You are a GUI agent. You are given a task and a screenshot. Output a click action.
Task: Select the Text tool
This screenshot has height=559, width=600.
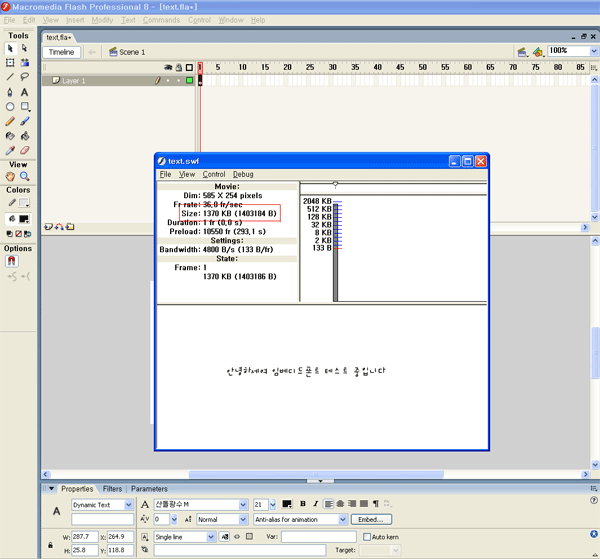pyautogui.click(x=24, y=92)
